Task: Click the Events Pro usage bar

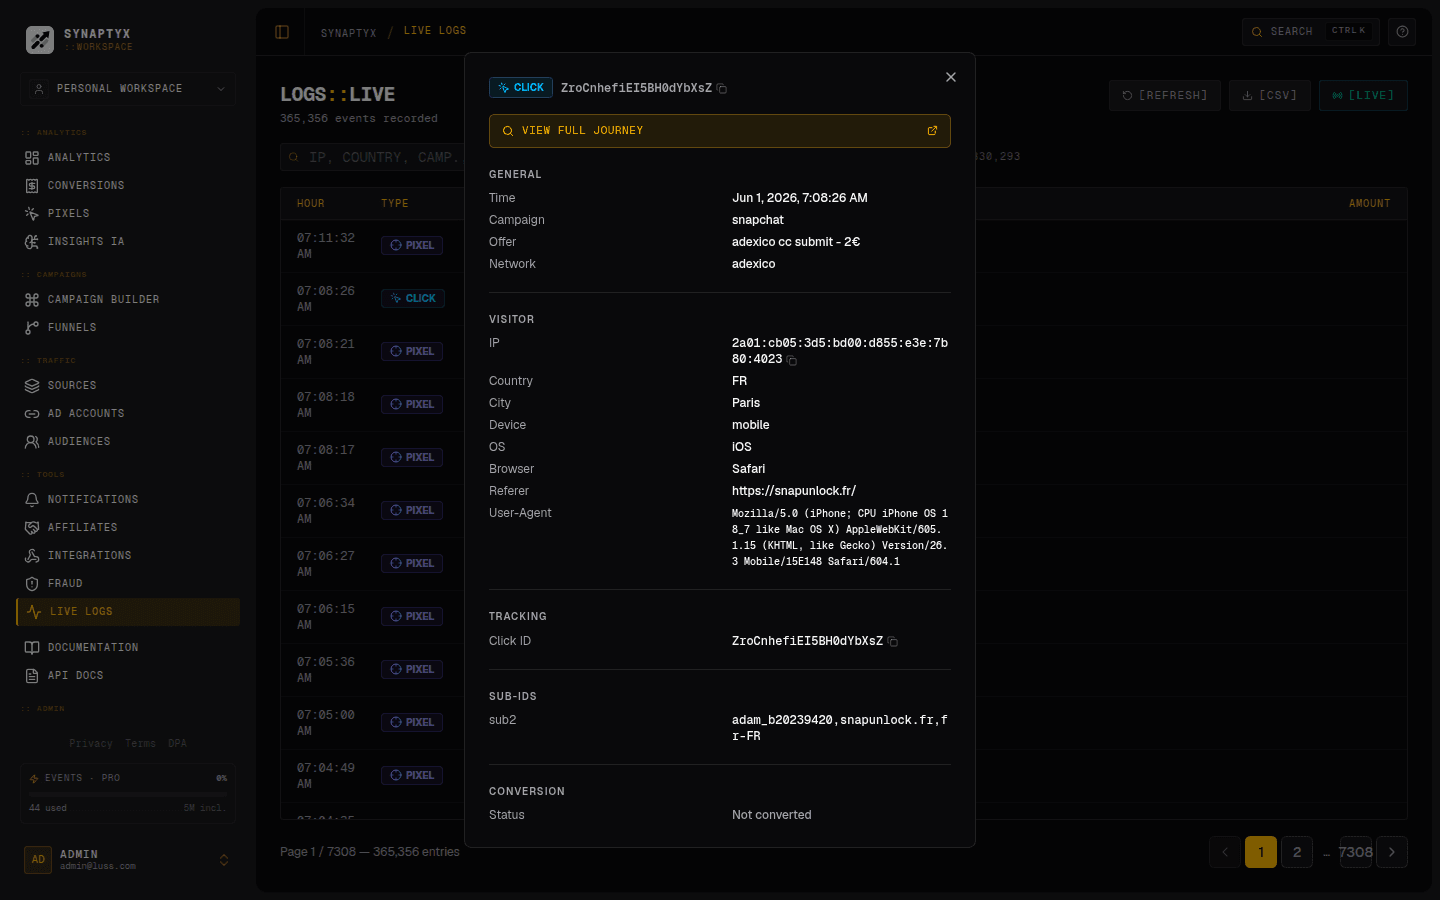Action: pyautogui.click(x=128, y=794)
